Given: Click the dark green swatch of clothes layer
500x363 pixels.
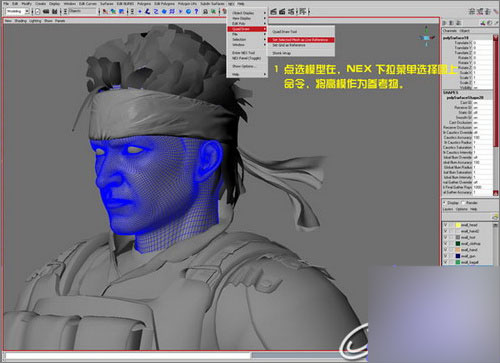Looking at the screenshot, I should tap(458, 244).
